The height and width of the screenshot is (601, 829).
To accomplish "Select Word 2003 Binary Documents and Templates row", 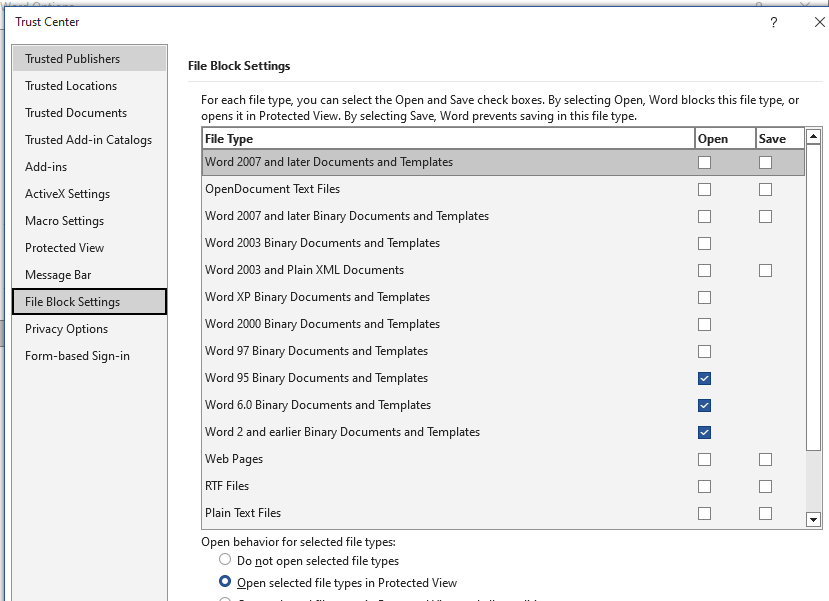I will (x=503, y=243).
